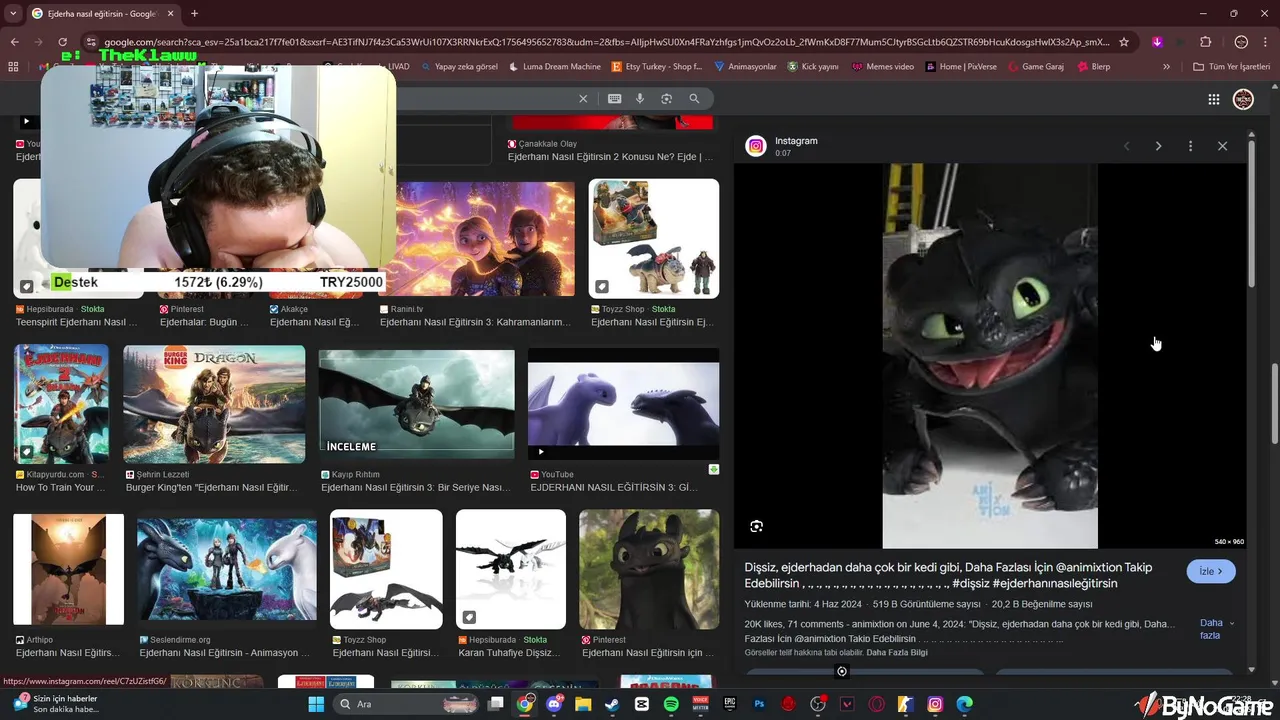1280x720 pixels.
Task: Open Kitapyurdu How To Train Your Dragon thumbnail
Action: (x=61, y=404)
